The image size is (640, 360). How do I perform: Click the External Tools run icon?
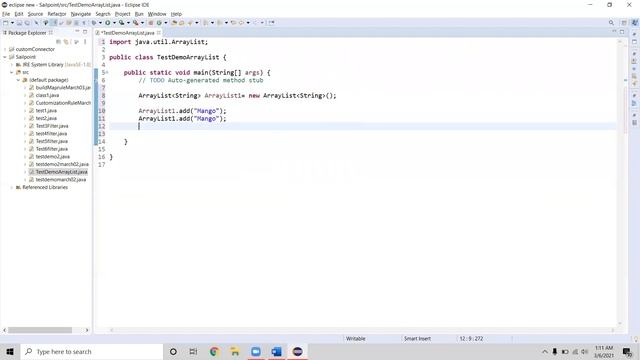136,23
